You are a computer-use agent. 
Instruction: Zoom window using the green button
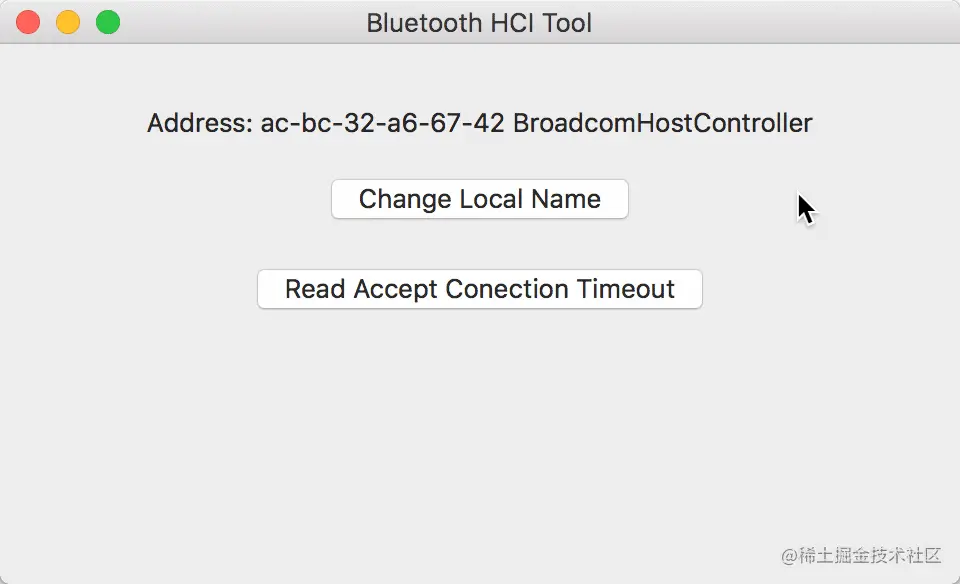(108, 22)
